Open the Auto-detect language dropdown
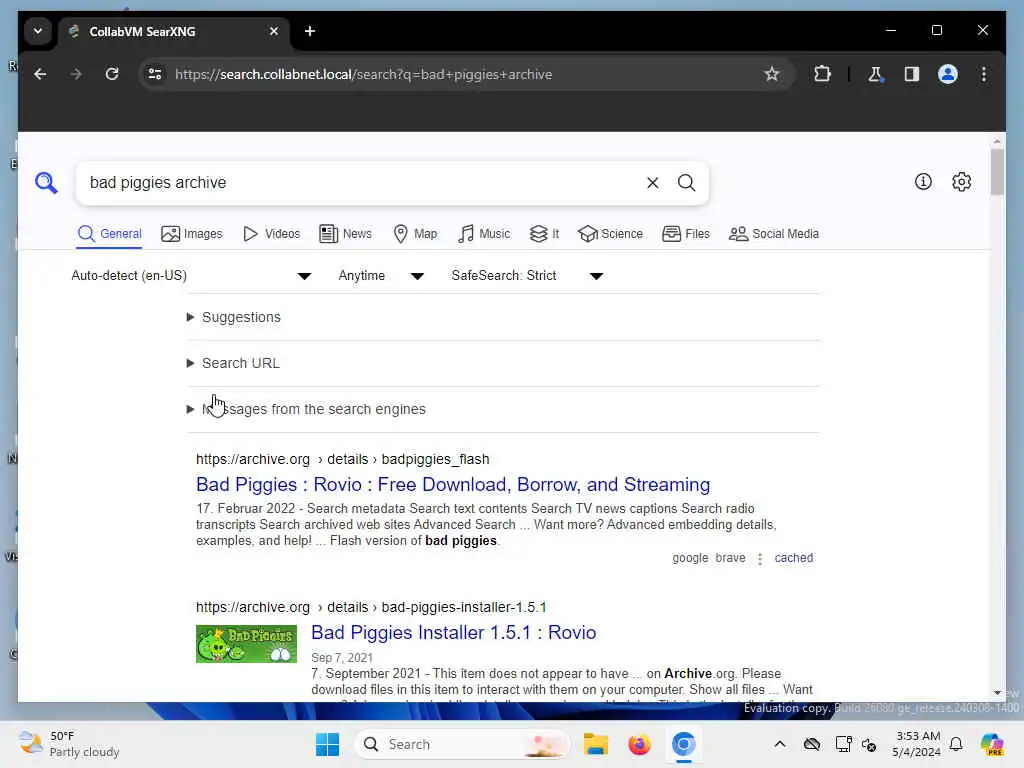The width and height of the screenshot is (1024, 768). [x=191, y=276]
